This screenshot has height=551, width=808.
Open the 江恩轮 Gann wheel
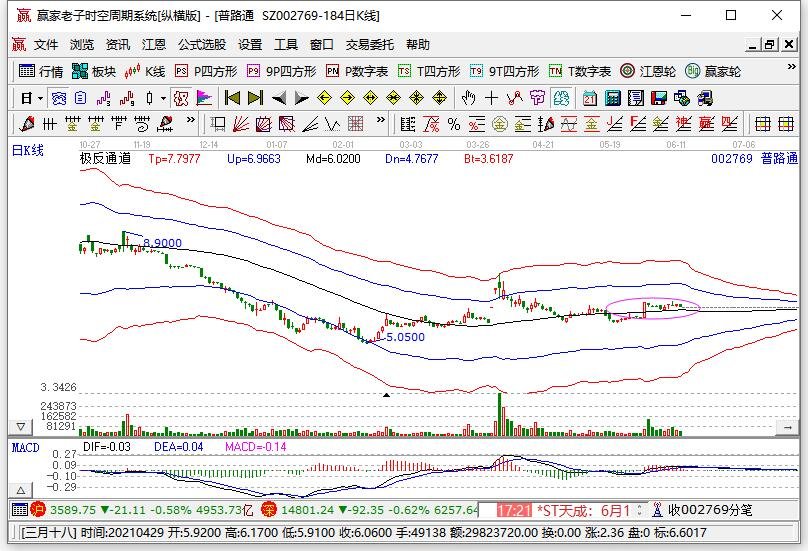648,72
